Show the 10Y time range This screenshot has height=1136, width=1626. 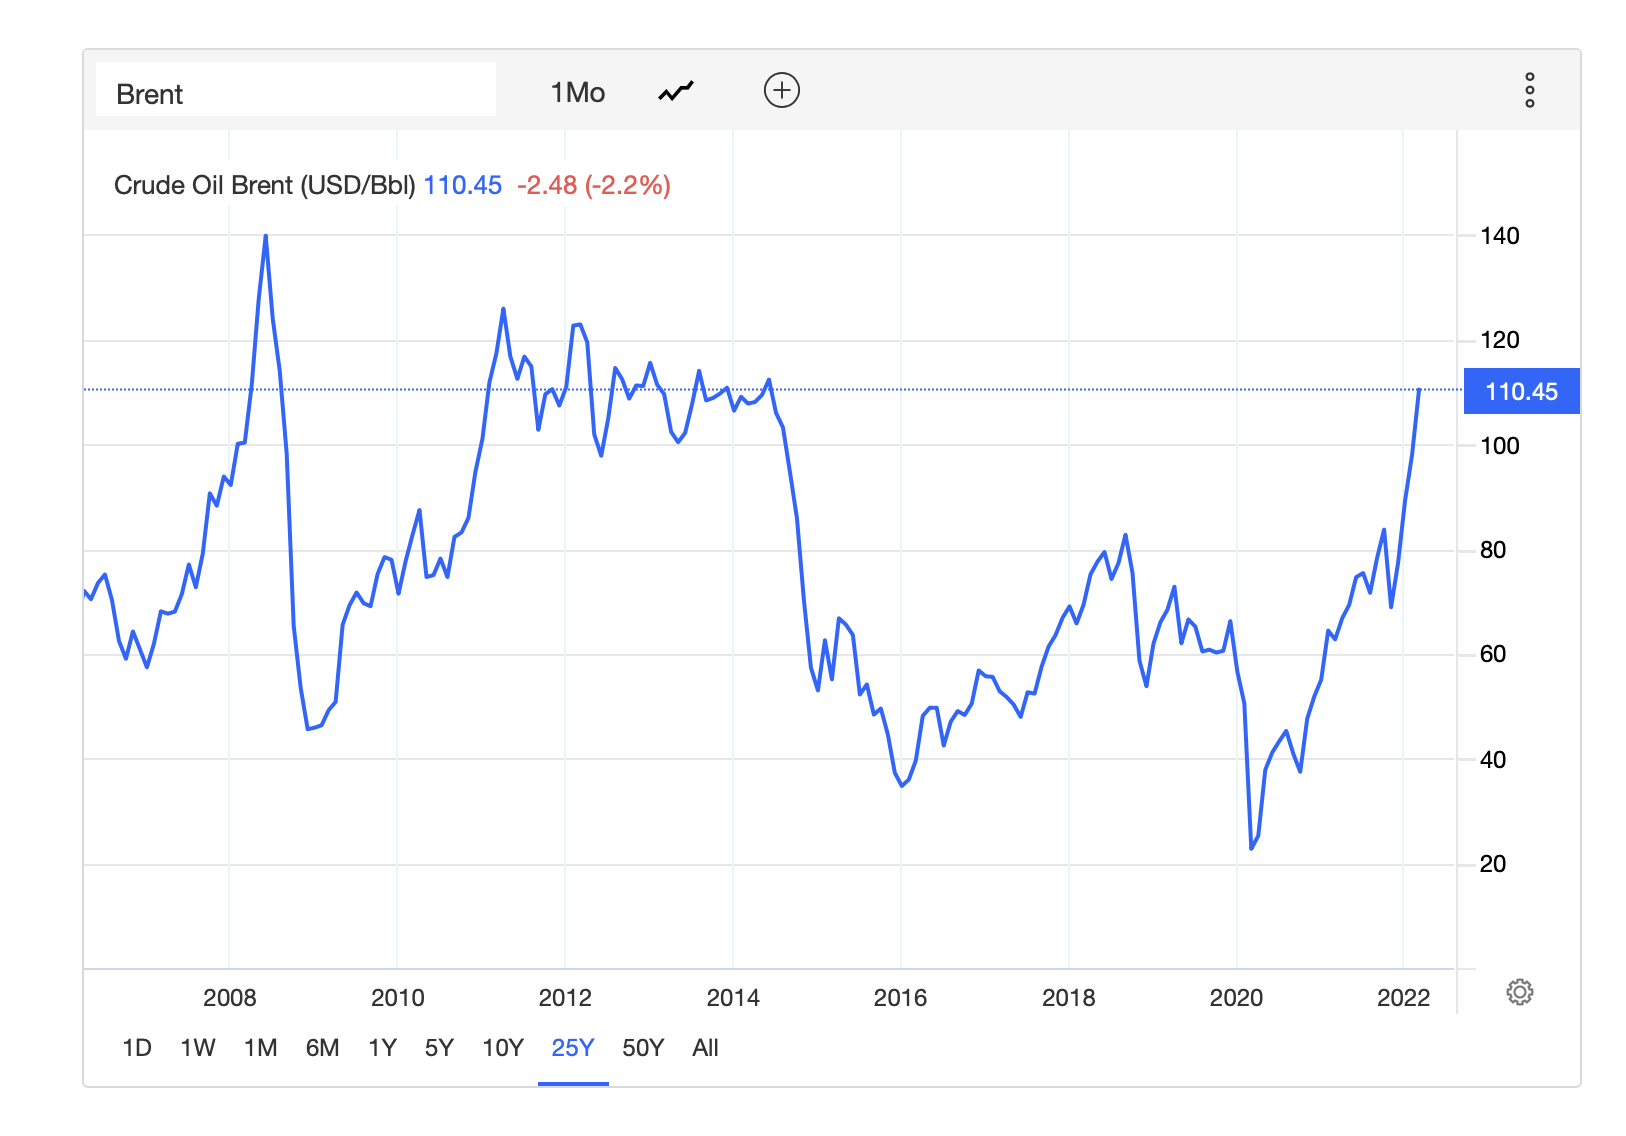(x=503, y=1048)
